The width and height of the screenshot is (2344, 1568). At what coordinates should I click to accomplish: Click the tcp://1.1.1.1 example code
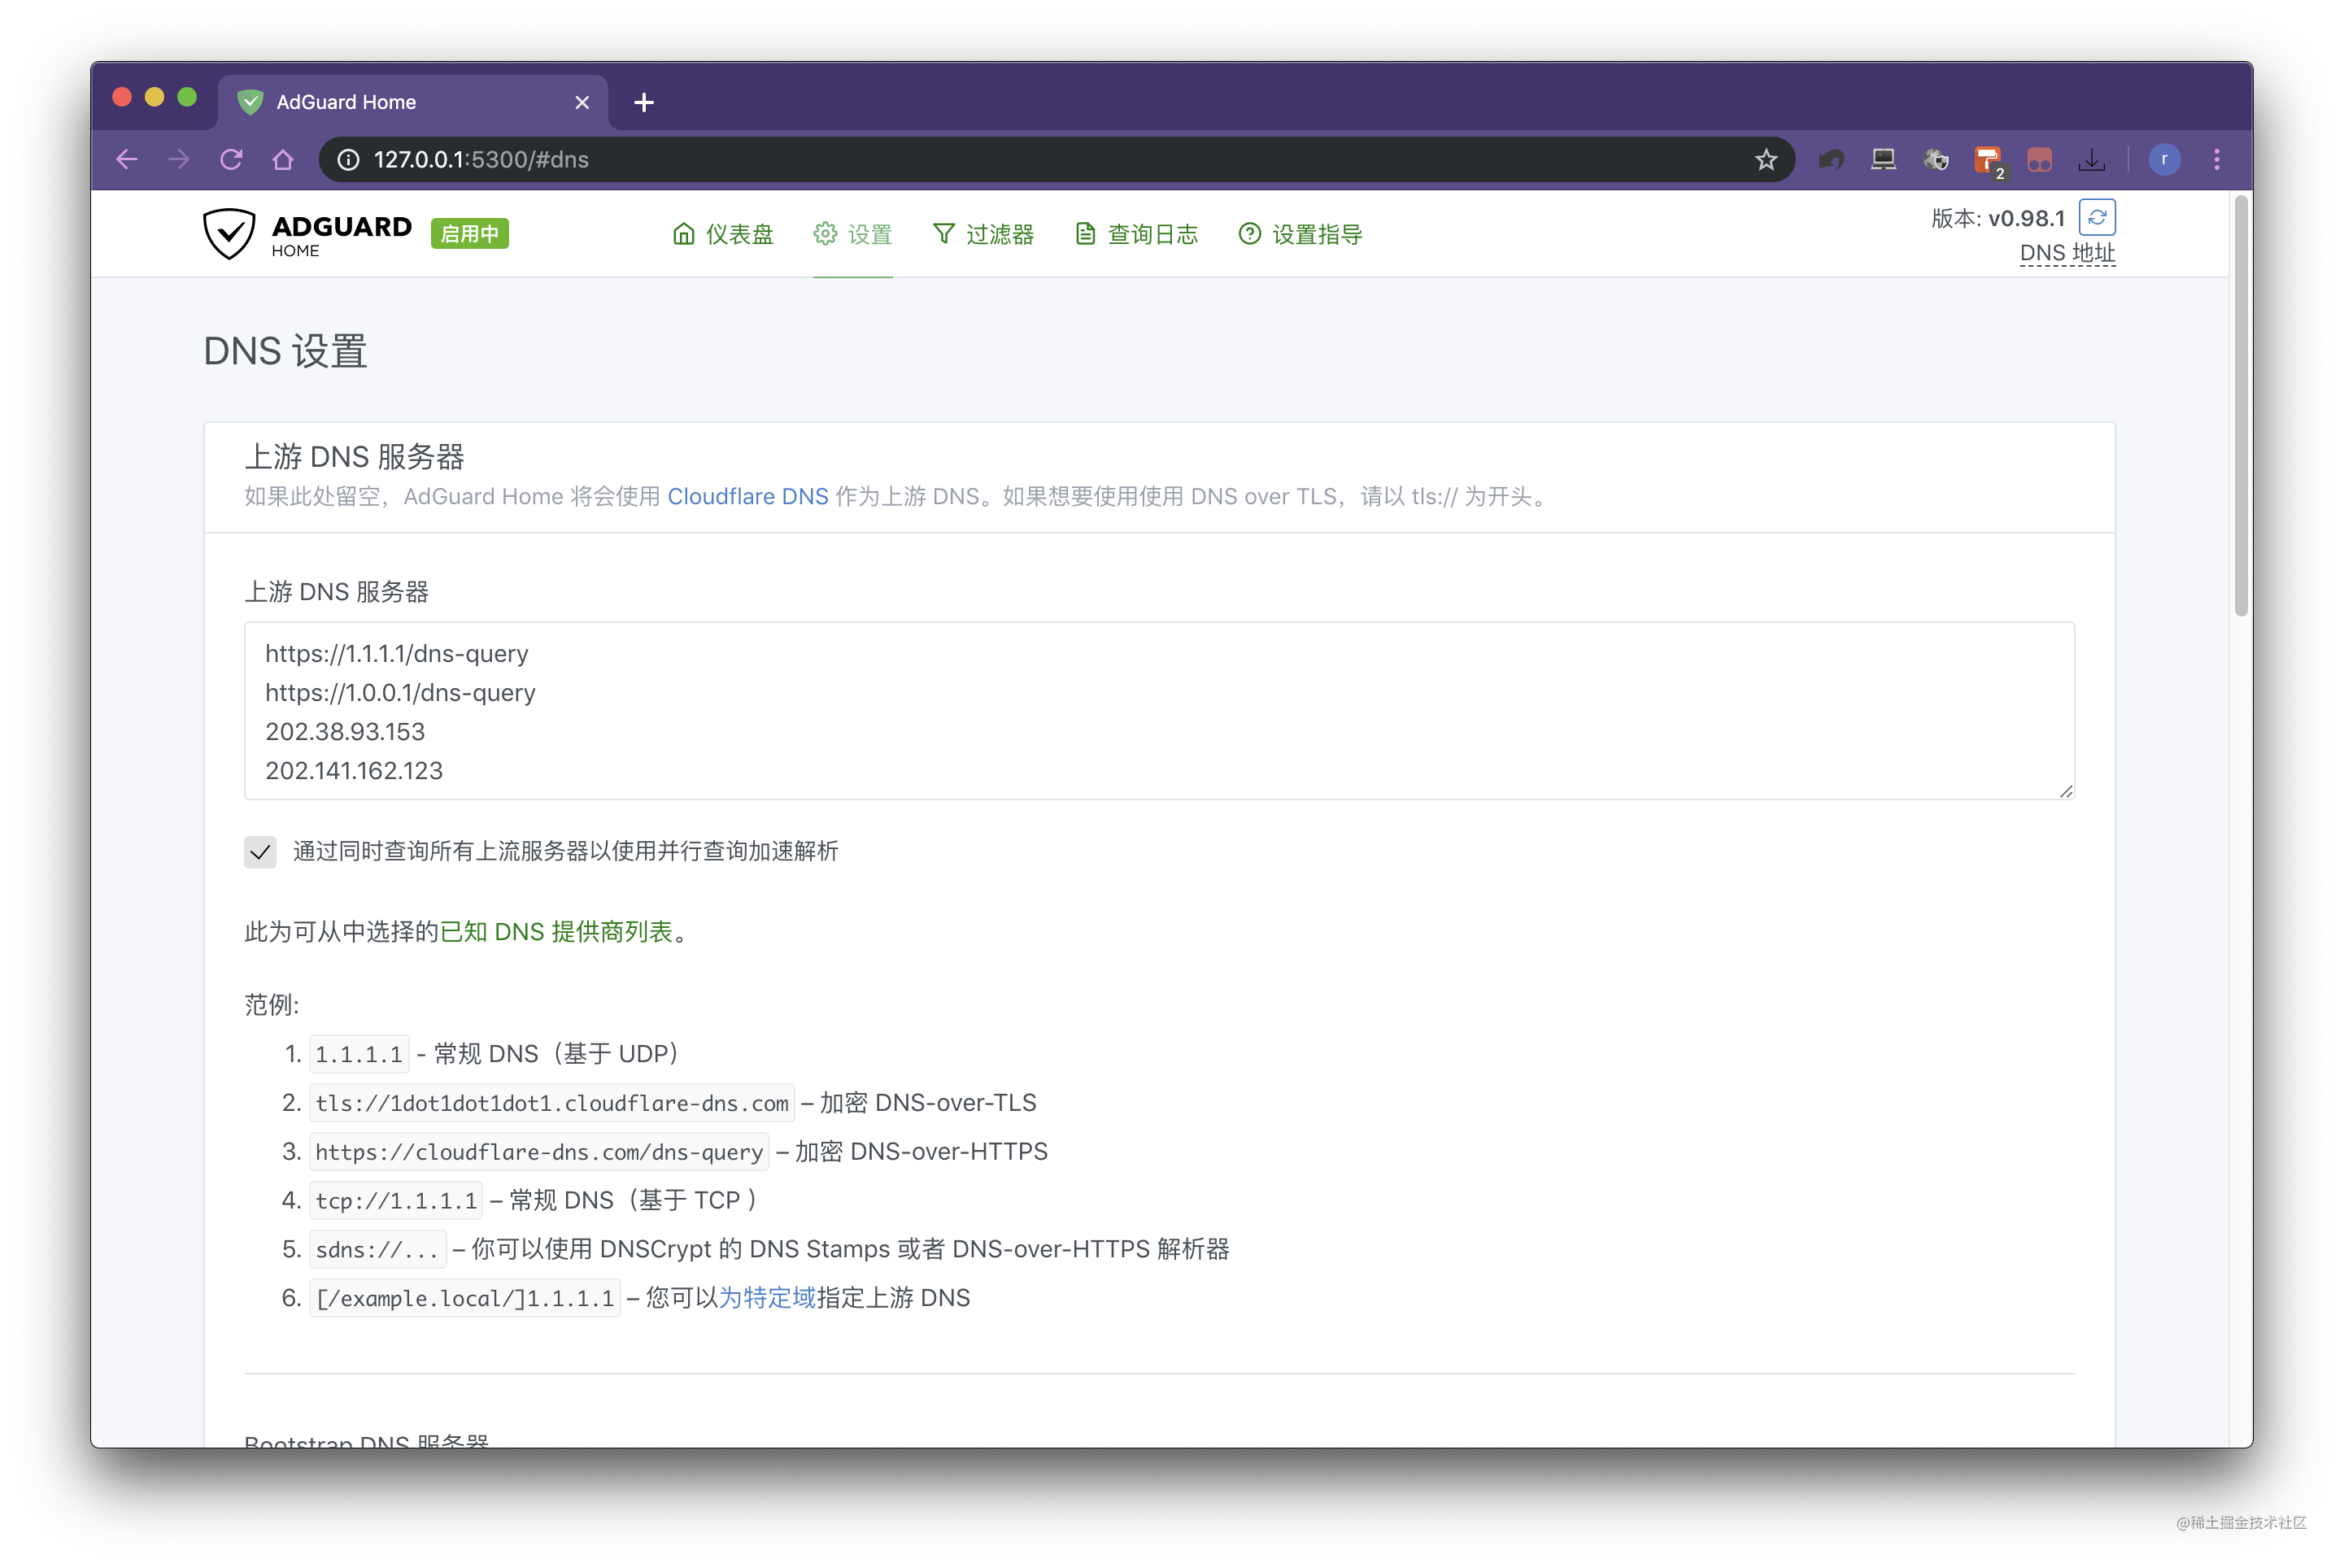[396, 1201]
